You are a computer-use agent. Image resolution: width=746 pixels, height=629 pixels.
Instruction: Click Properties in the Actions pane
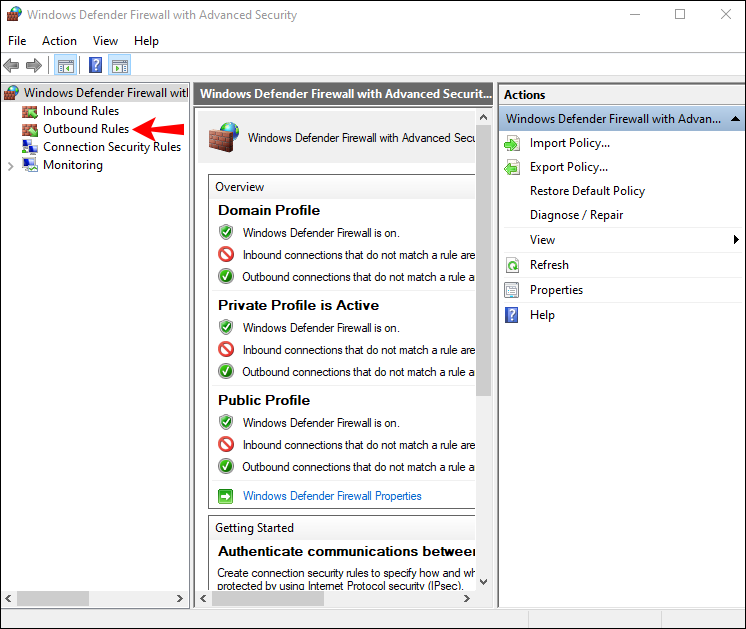point(556,290)
